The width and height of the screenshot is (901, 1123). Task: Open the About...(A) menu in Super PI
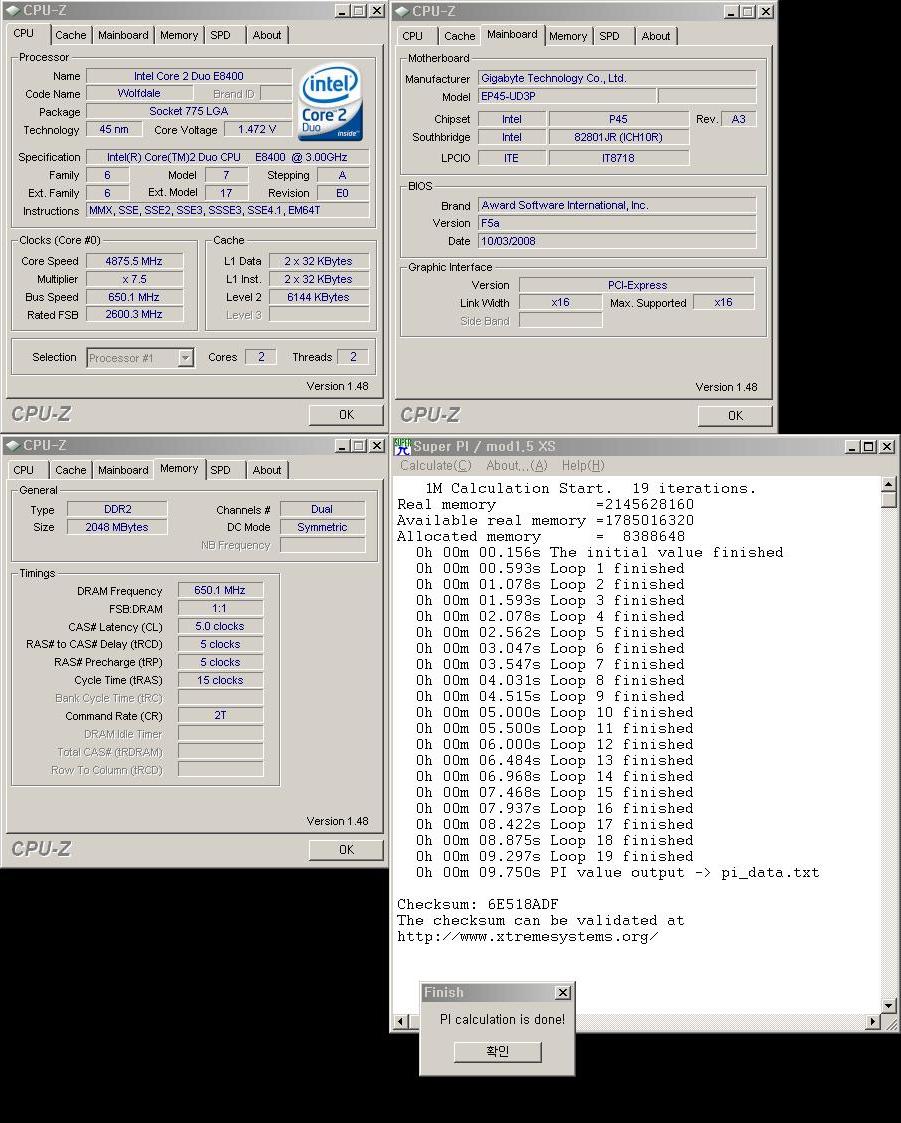(516, 466)
